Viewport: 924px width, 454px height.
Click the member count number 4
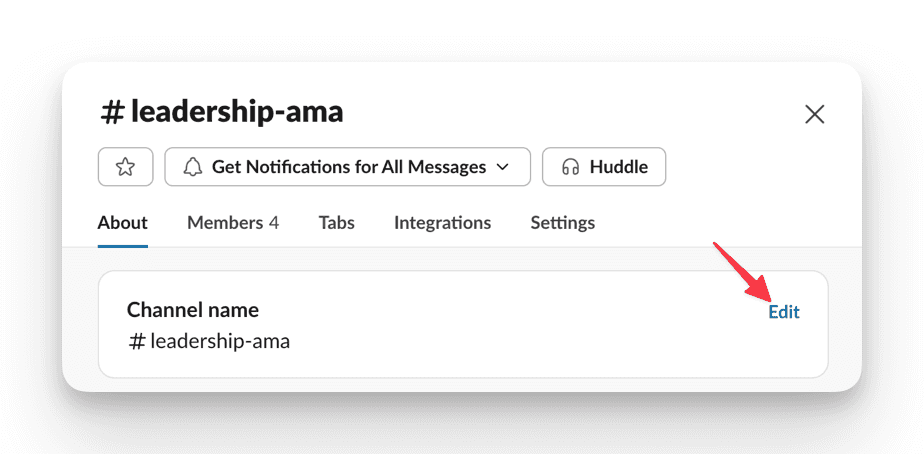273,223
